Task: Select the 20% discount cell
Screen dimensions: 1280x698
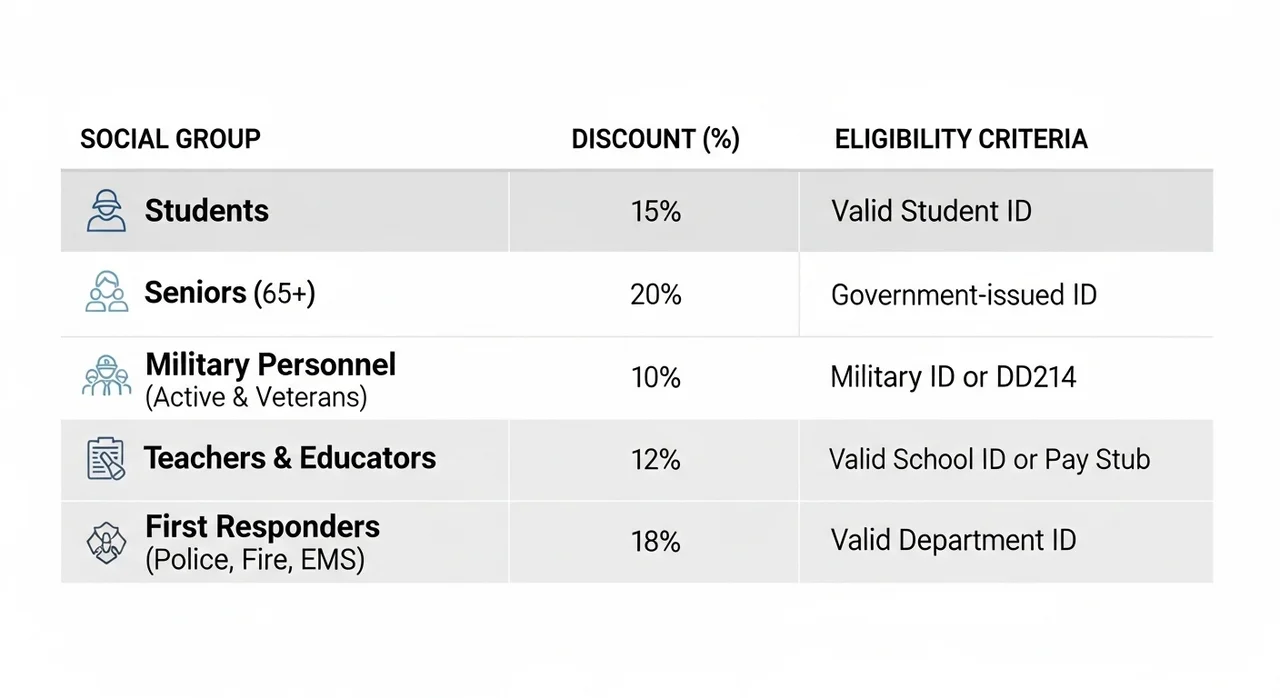Action: (x=656, y=294)
